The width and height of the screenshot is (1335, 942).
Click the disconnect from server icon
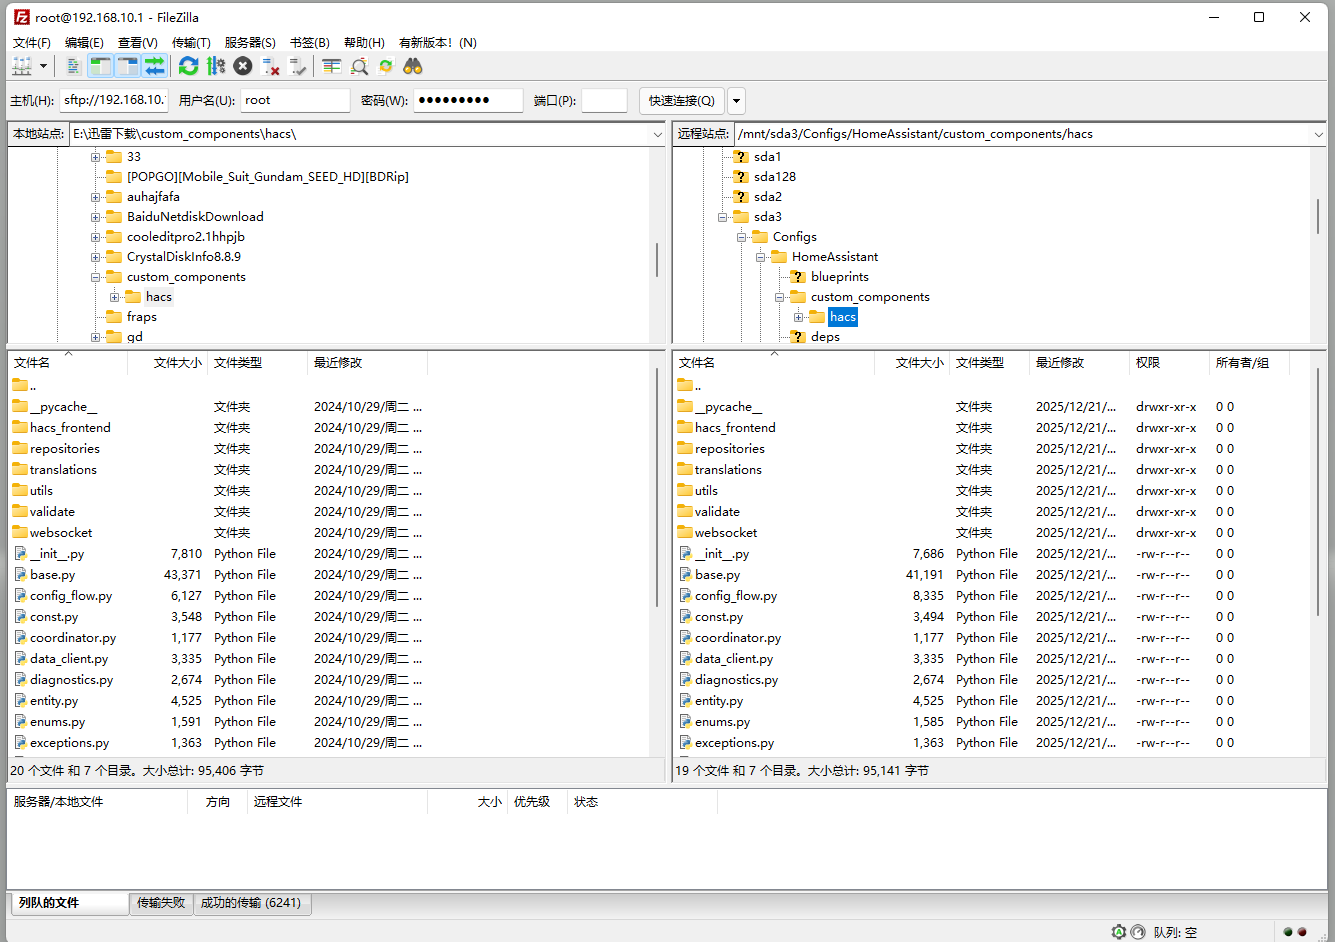270,66
